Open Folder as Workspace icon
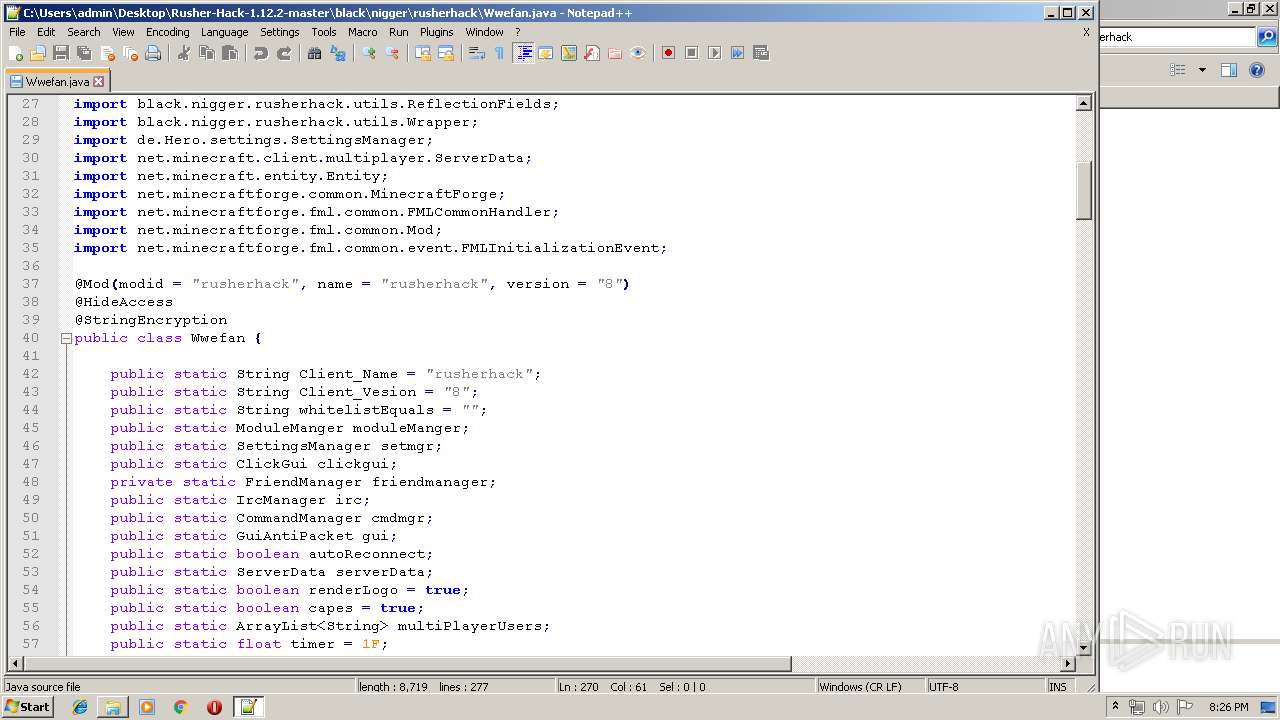The width and height of the screenshot is (1280, 720). (x=614, y=53)
